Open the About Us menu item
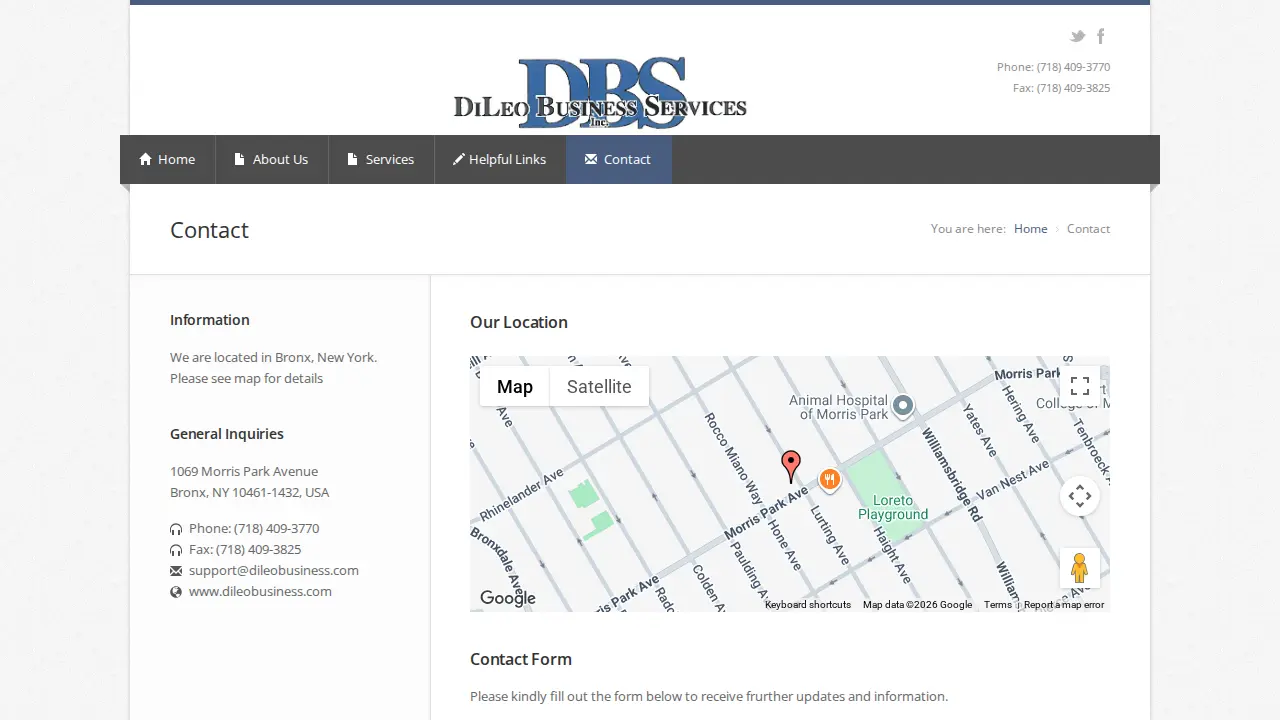This screenshot has height=720, width=1280. 272,159
